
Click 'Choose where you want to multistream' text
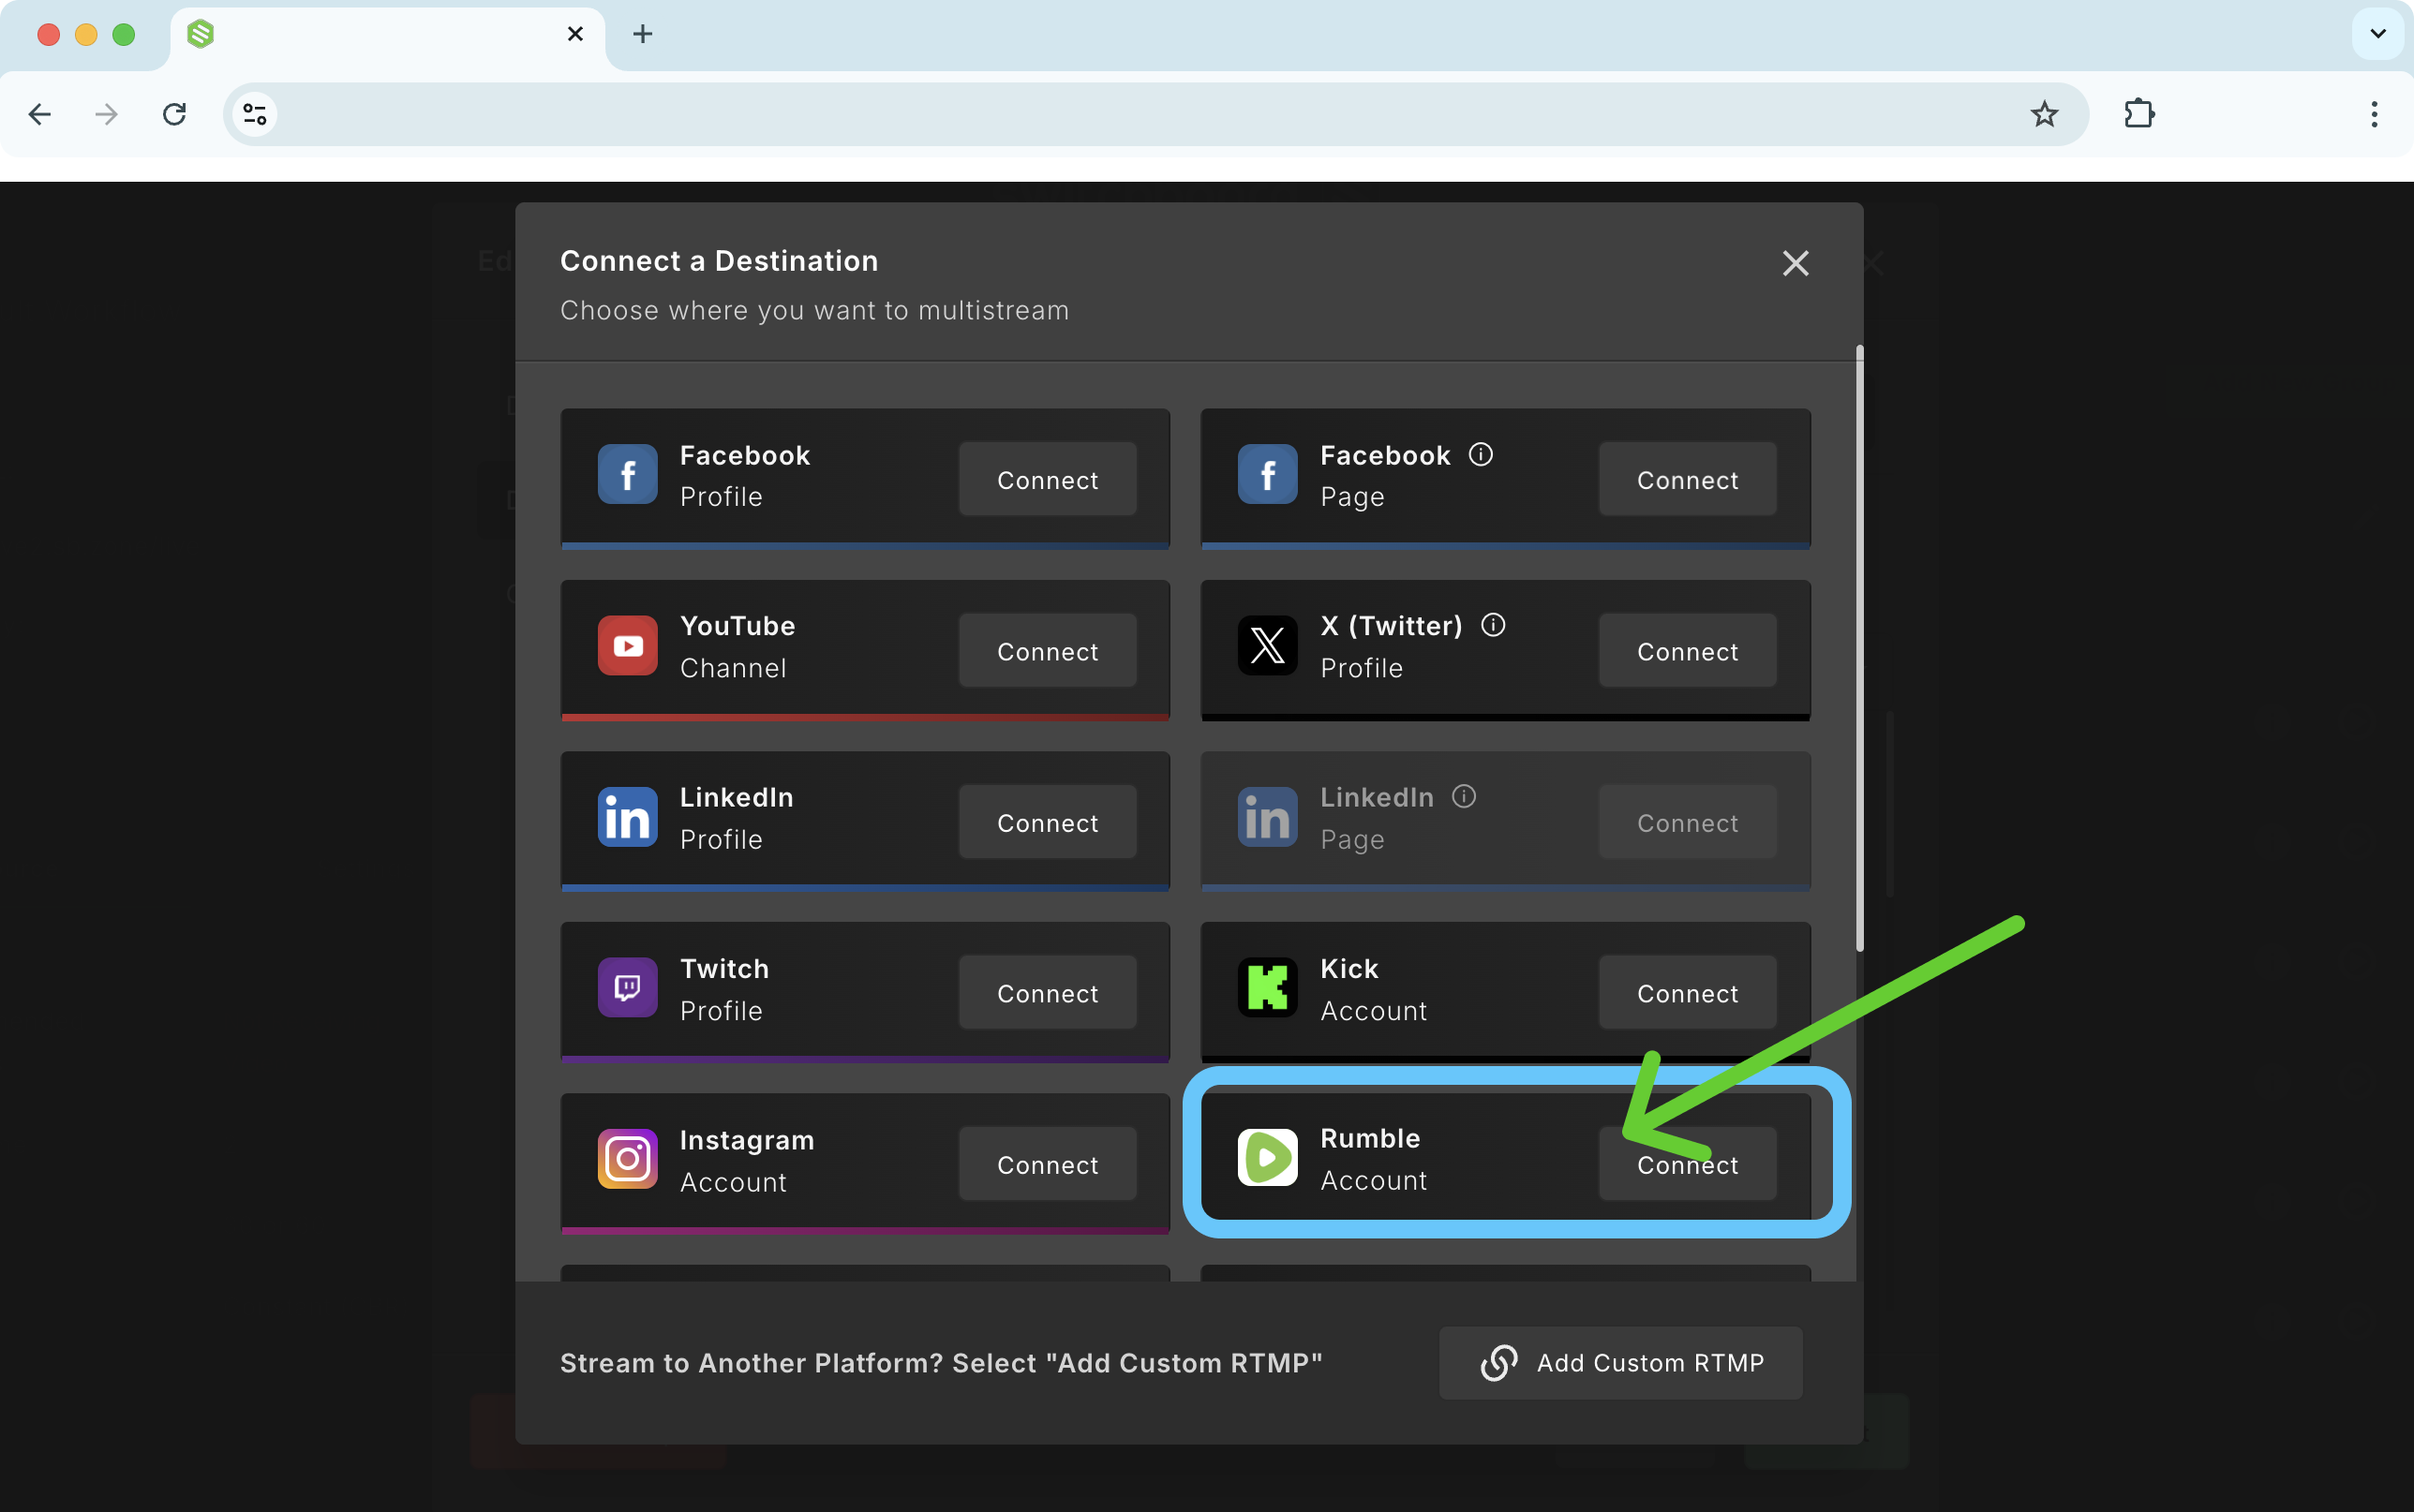[814, 311]
